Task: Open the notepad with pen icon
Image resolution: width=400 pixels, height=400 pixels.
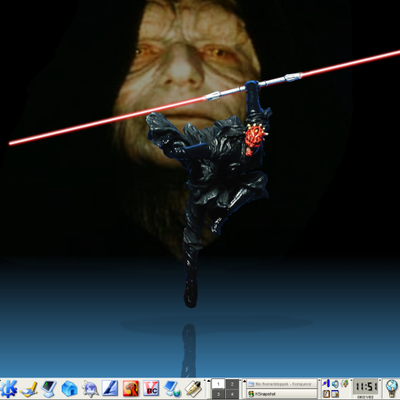Action: [x=193, y=389]
